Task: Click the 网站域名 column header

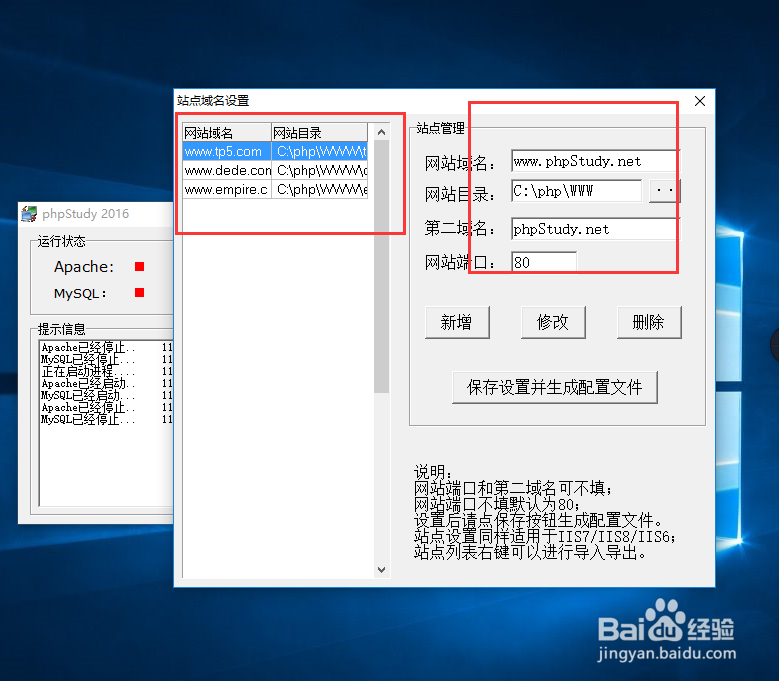Action: [x=227, y=133]
